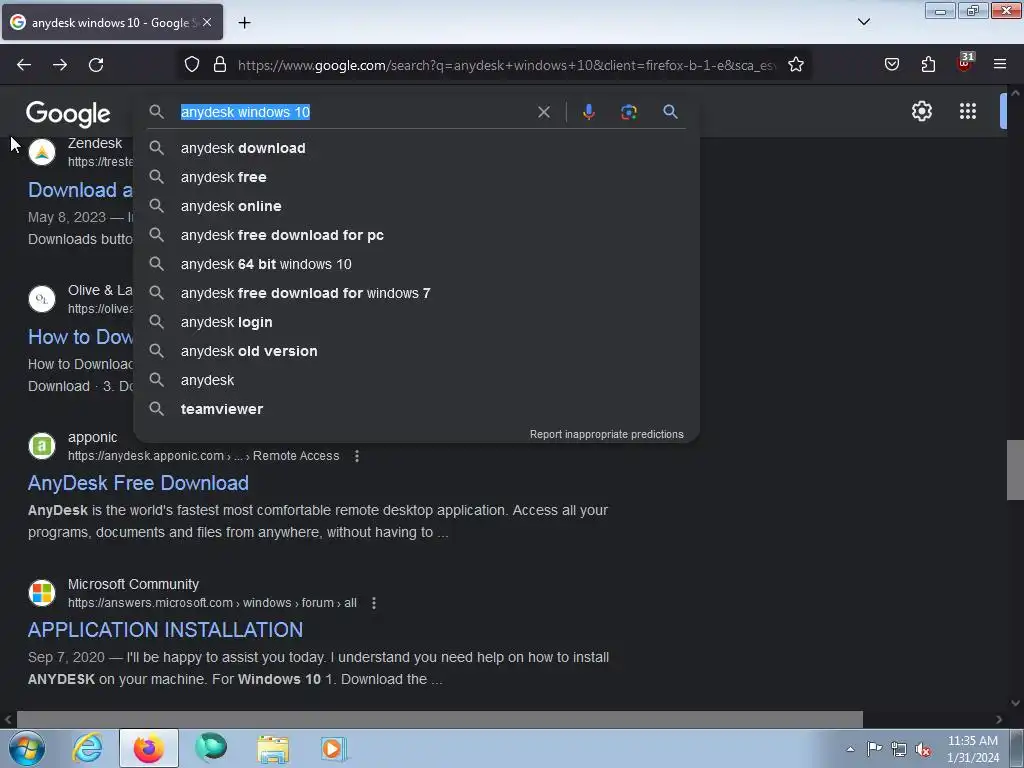This screenshot has width=1024, height=768.
Task: Go back to the previous page
Action: [24, 65]
